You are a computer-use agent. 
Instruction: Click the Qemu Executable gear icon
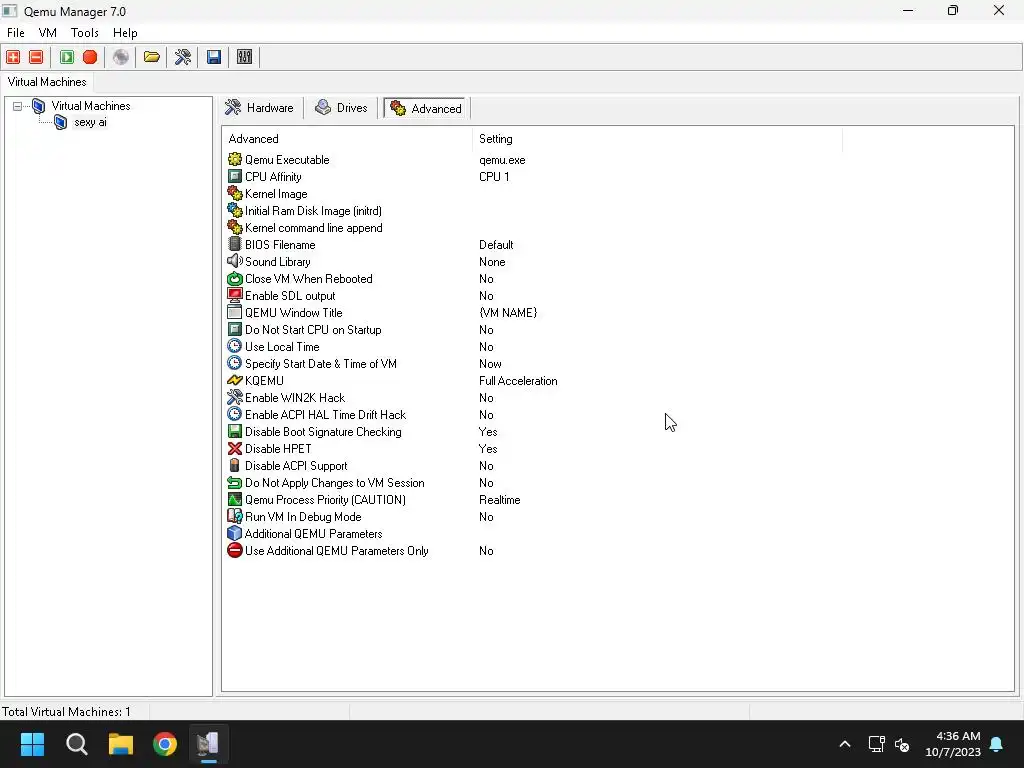pyautogui.click(x=234, y=159)
